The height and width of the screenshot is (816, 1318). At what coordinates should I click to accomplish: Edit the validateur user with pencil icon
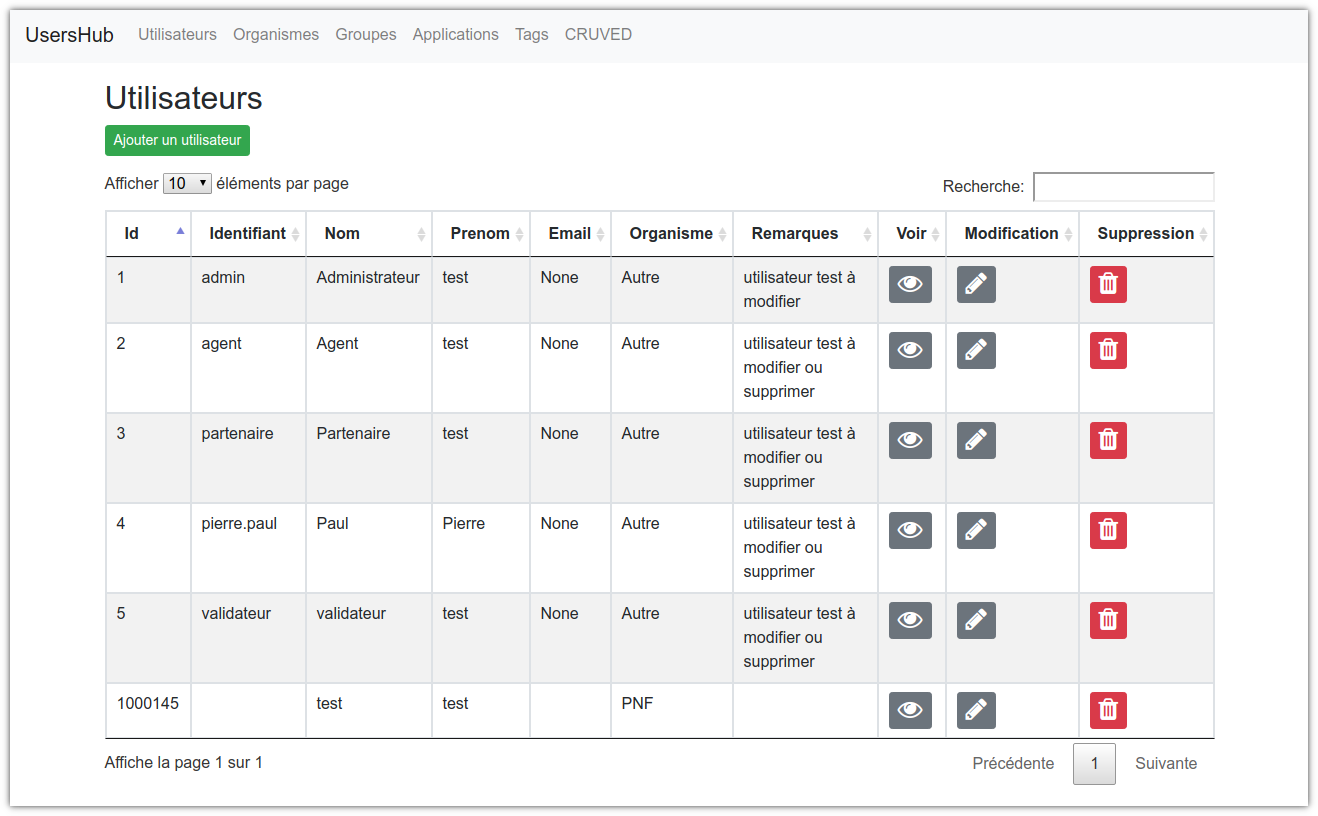click(x=976, y=621)
